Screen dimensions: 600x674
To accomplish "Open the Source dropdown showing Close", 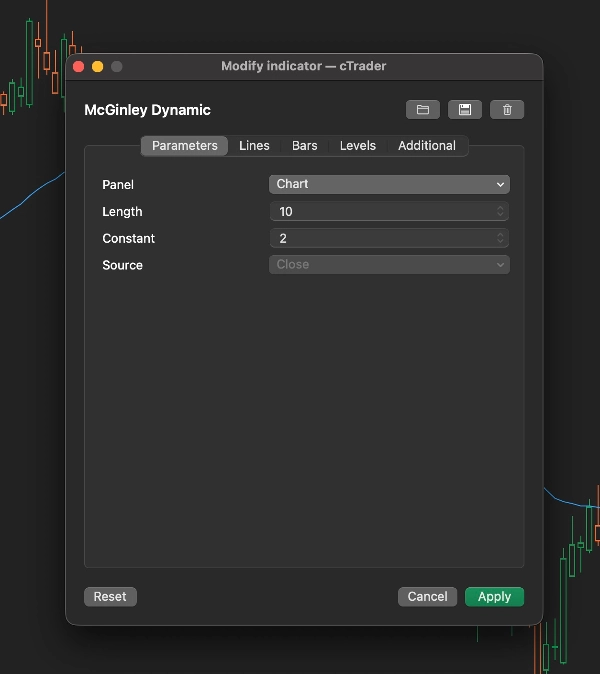I will coord(389,265).
